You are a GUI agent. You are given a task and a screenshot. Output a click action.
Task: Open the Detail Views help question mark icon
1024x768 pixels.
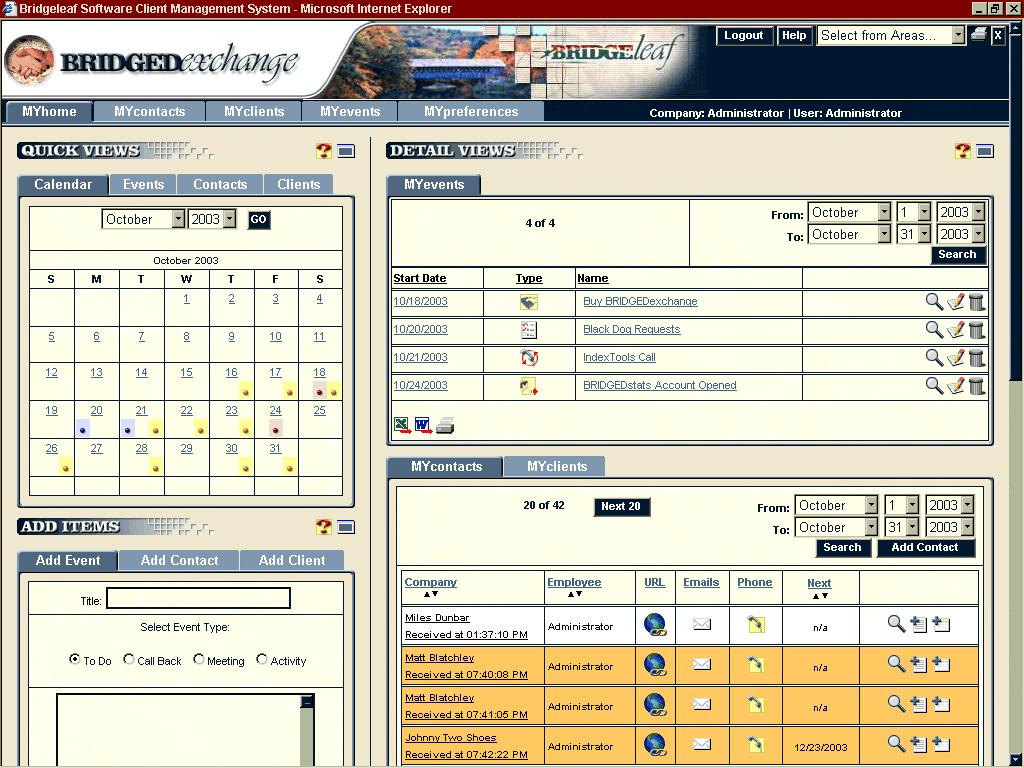point(962,151)
